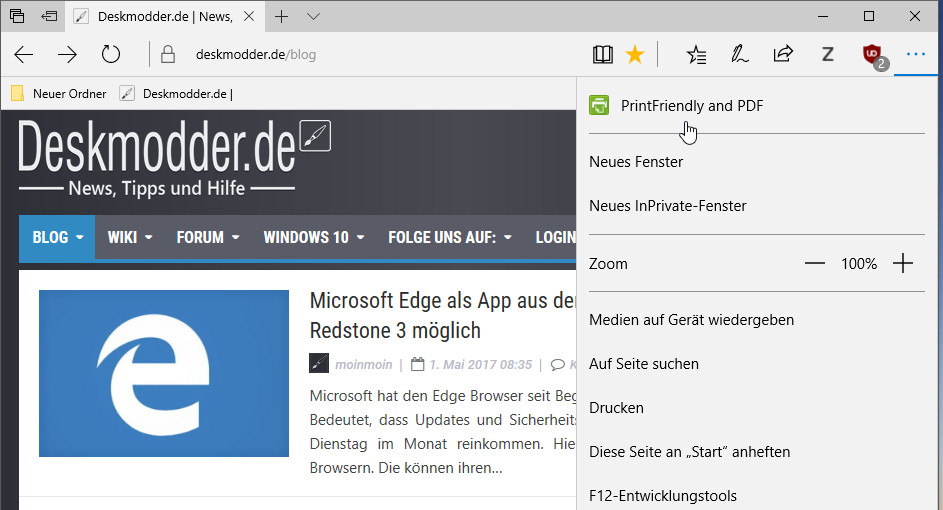Image resolution: width=943 pixels, height=510 pixels.
Task: Click the calendar icon beside article date
Action: point(417,364)
